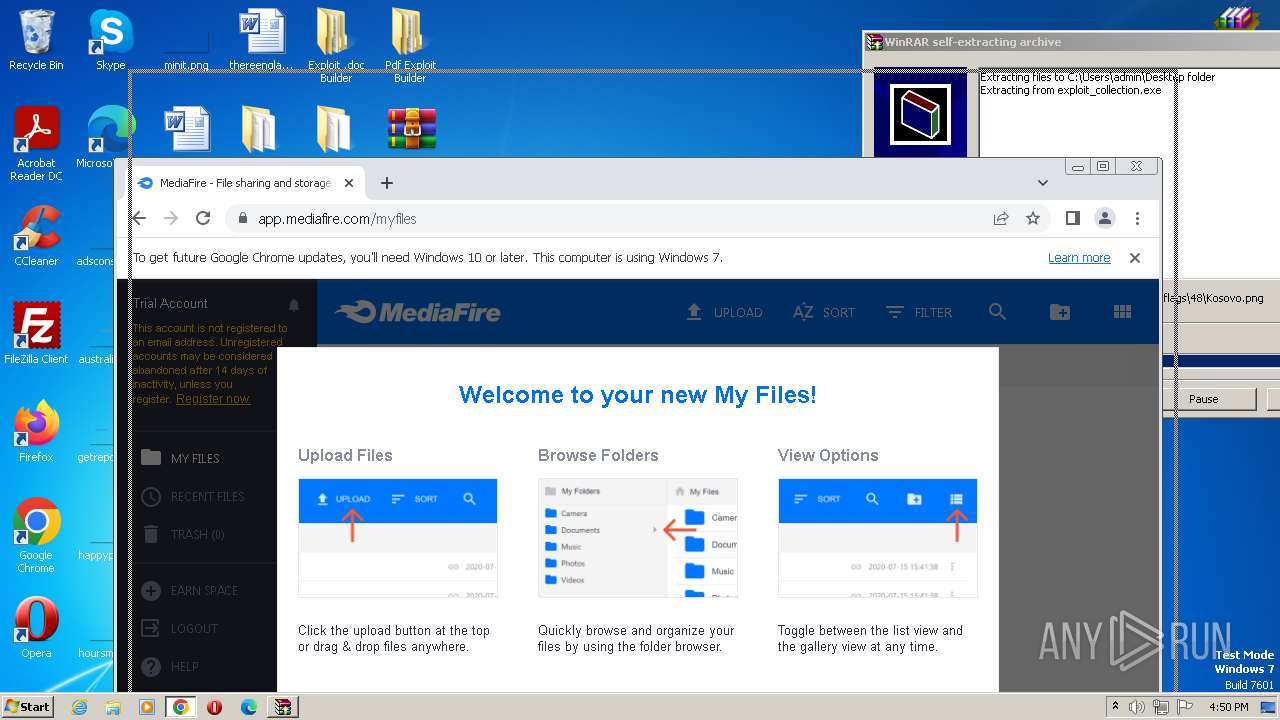Viewport: 1280px width, 720px height.
Task: Open the SORT option in MediaFire
Action: [x=824, y=312]
